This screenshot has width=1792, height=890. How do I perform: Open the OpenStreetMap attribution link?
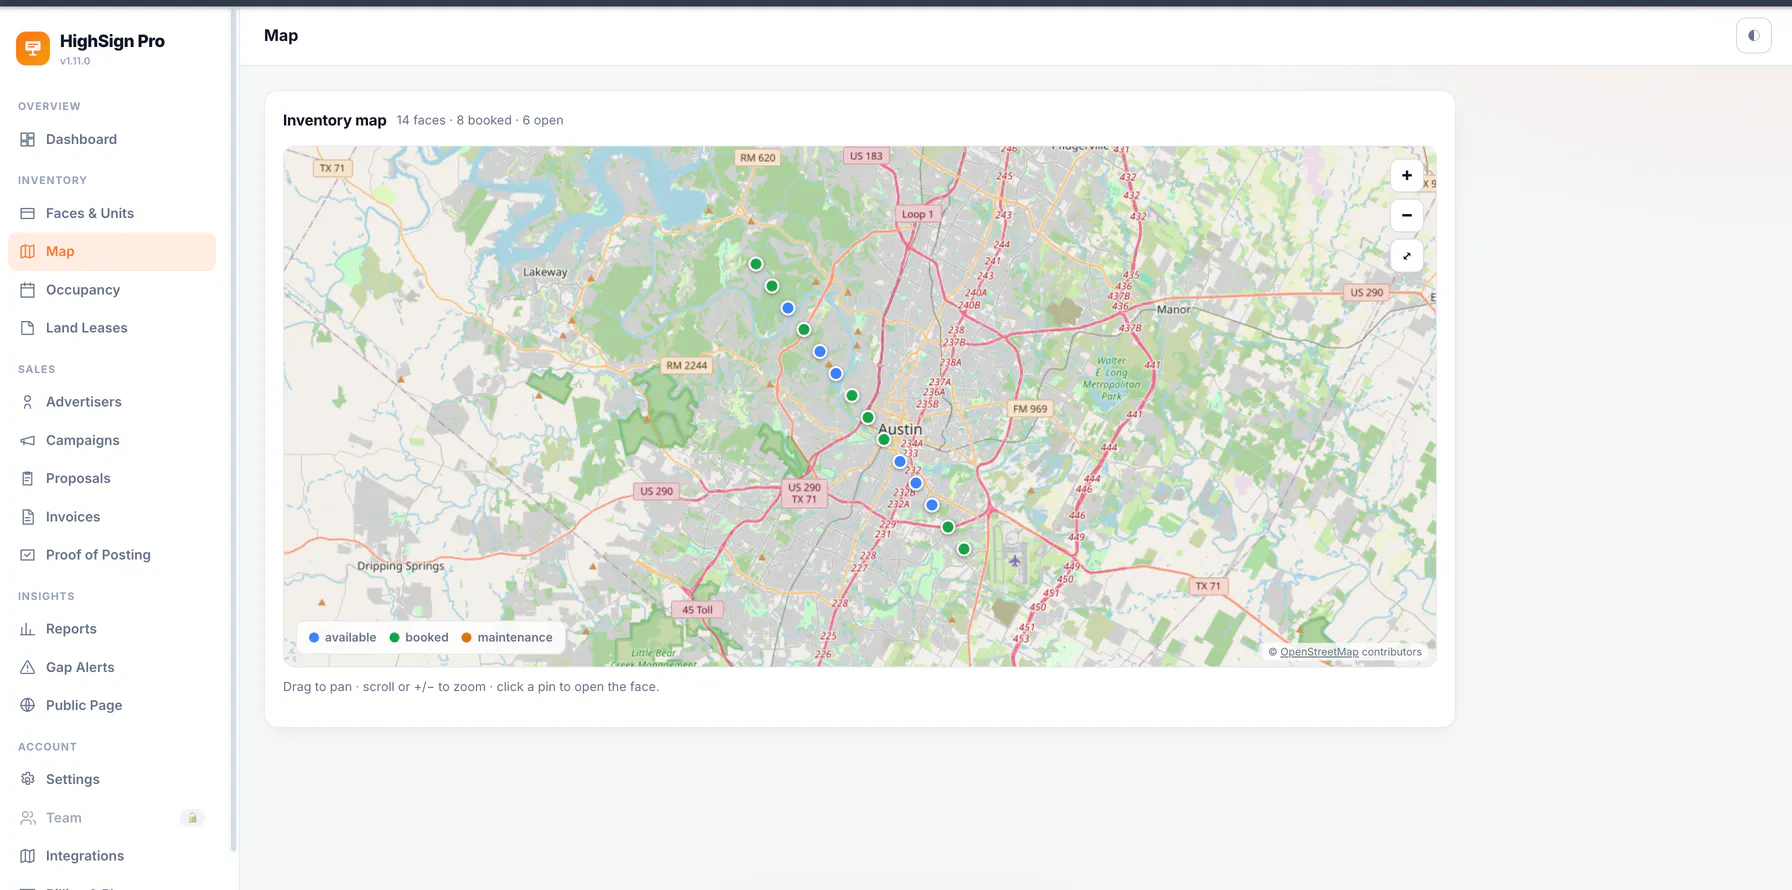coord(1319,652)
